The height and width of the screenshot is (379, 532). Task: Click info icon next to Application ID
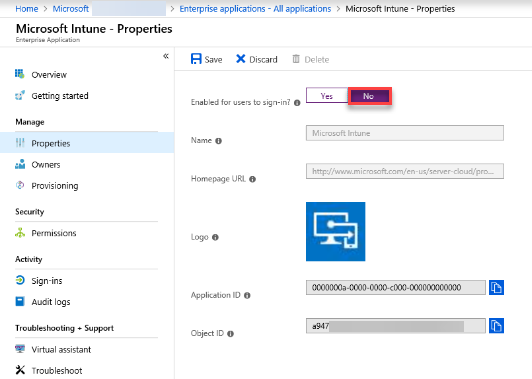click(x=247, y=296)
